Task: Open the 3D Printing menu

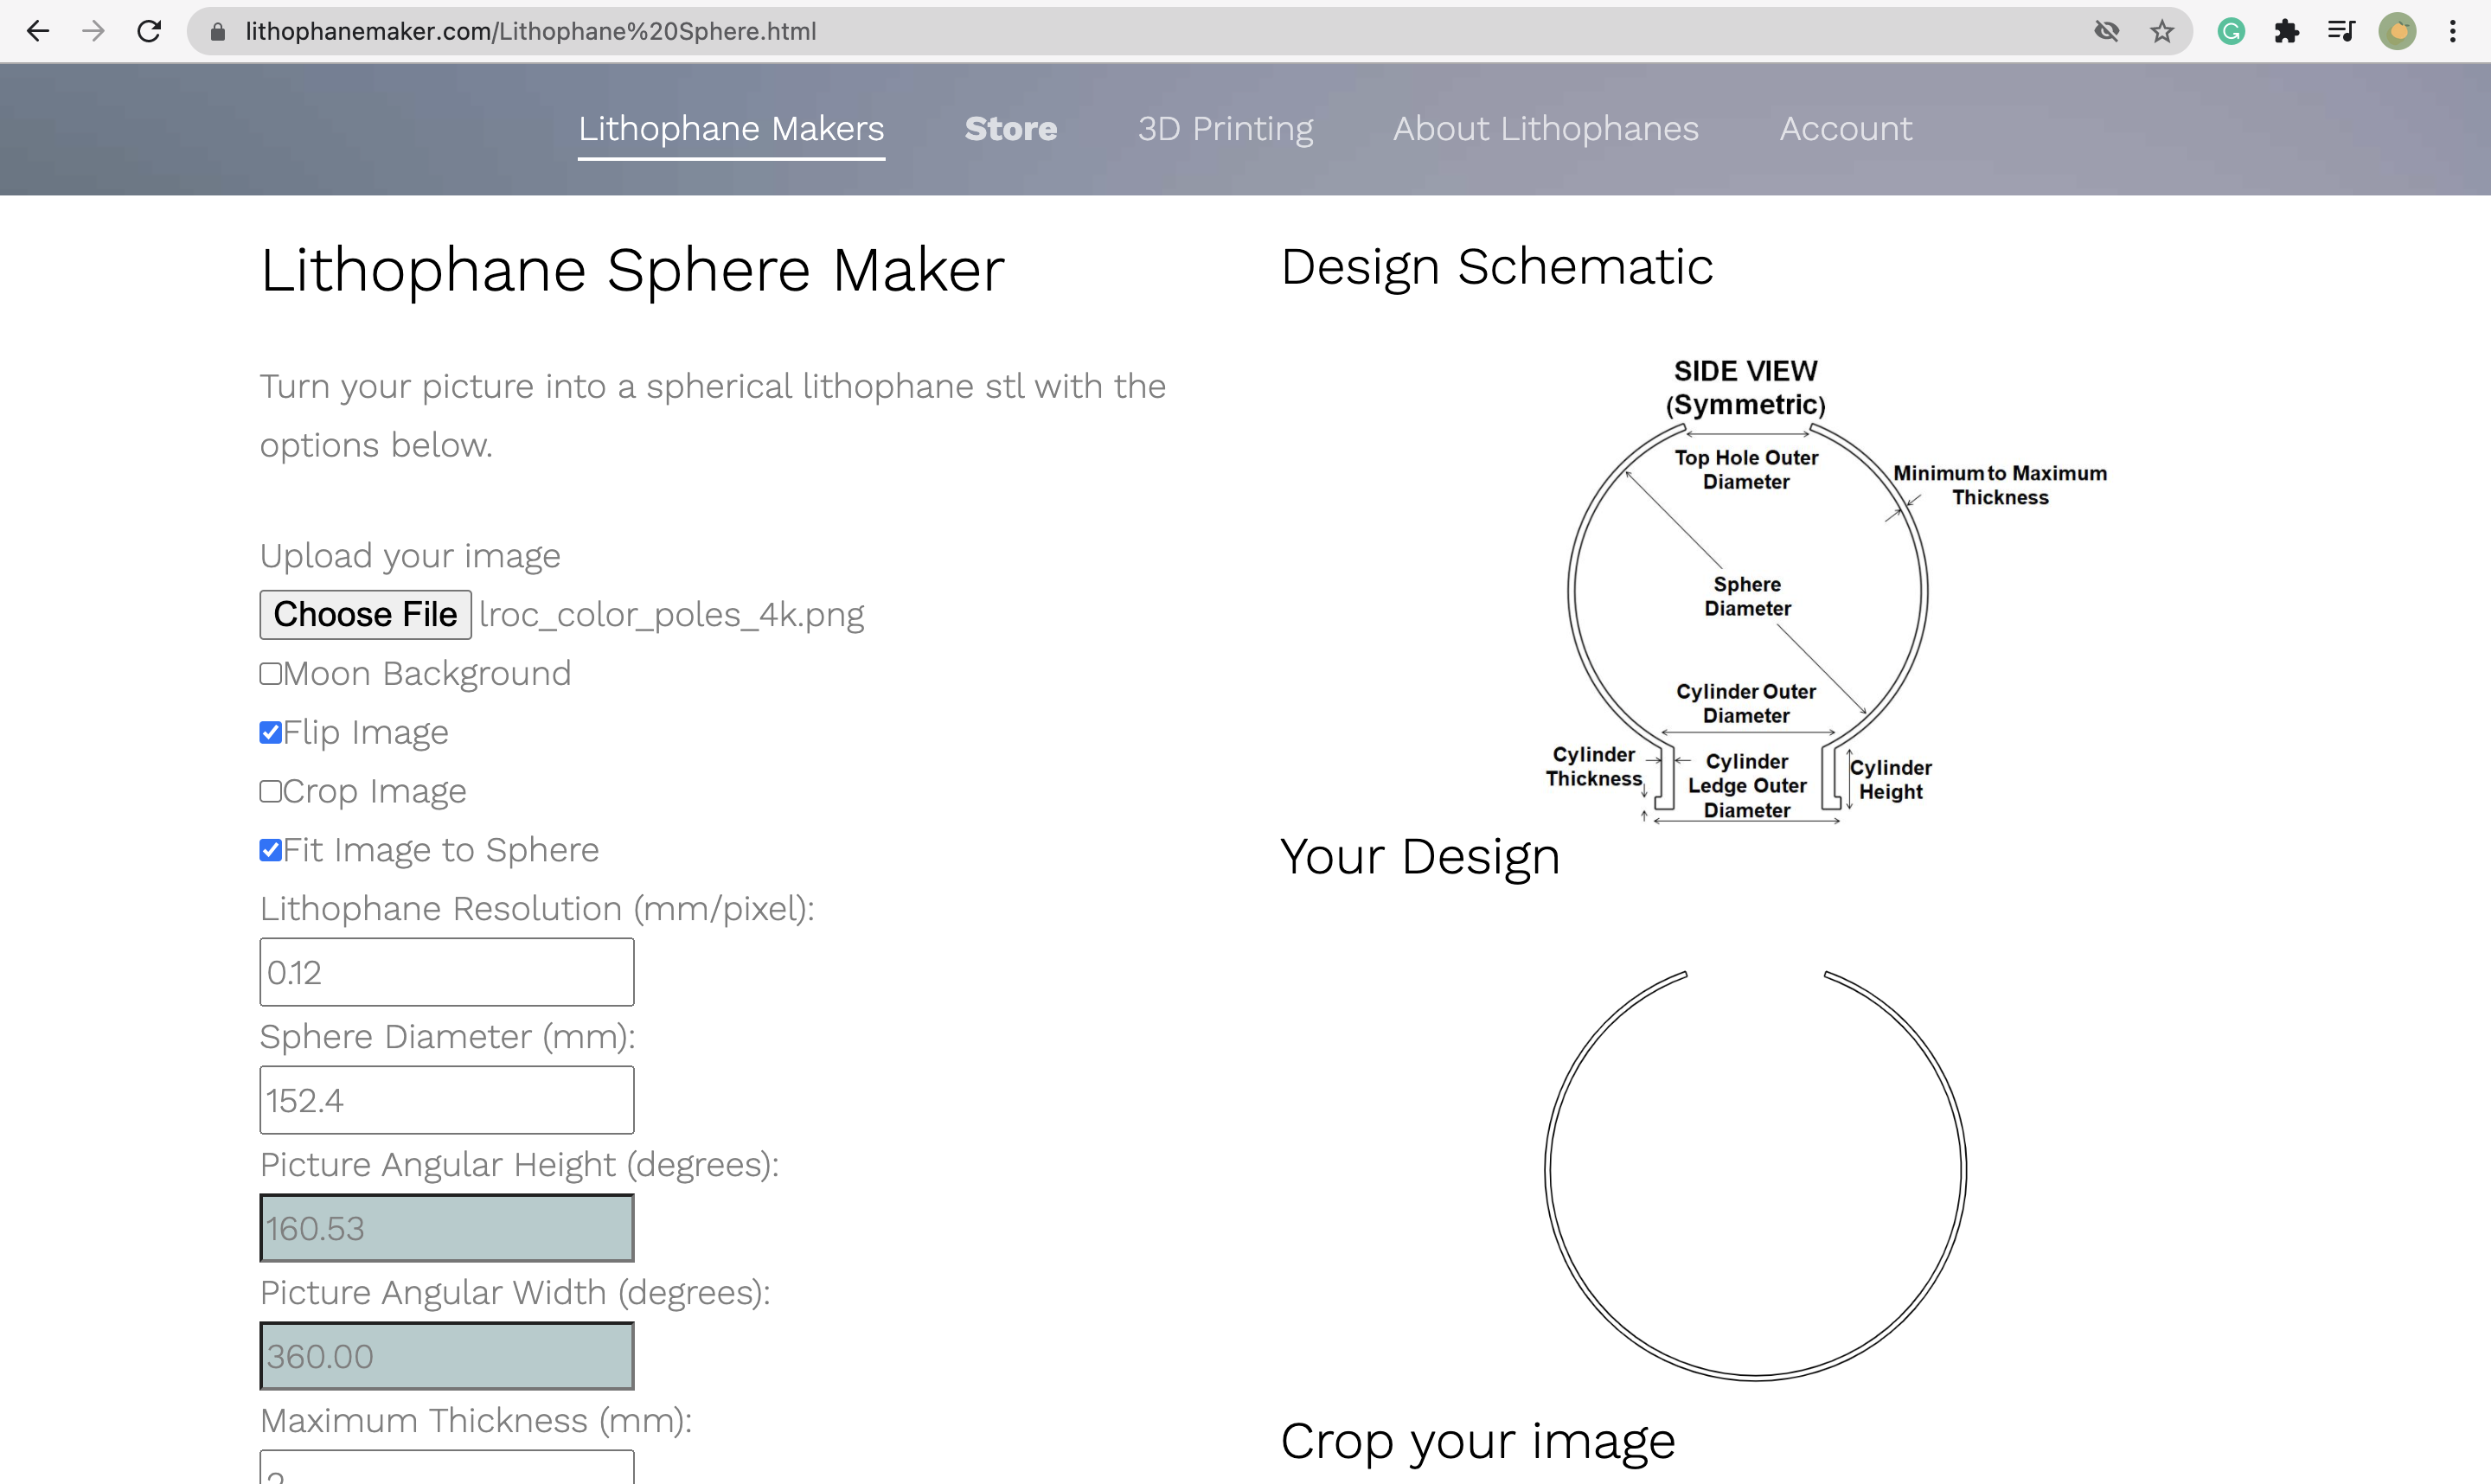Action: pos(1225,128)
